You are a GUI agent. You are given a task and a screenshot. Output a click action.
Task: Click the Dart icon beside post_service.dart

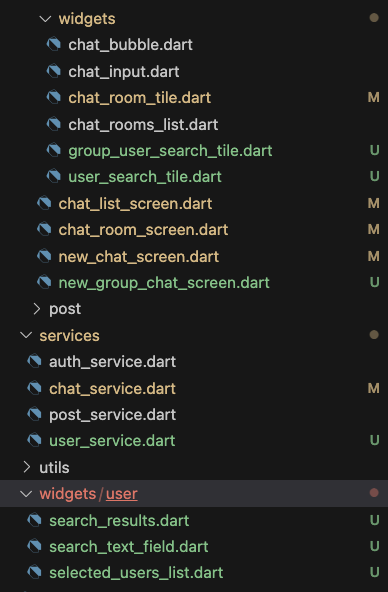tap(34, 414)
